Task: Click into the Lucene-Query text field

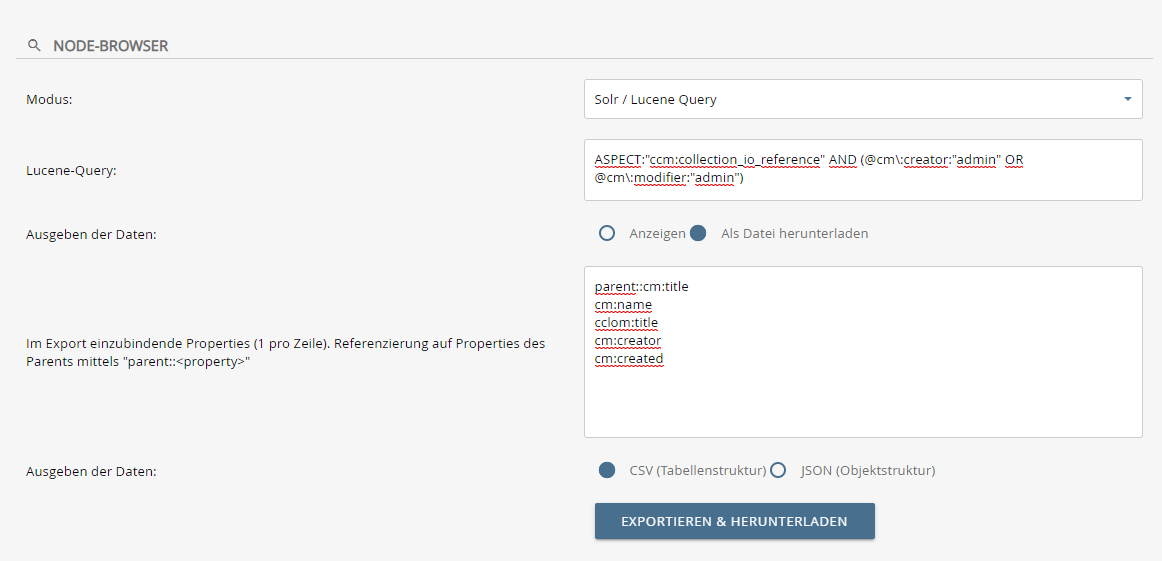Action: click(x=862, y=170)
